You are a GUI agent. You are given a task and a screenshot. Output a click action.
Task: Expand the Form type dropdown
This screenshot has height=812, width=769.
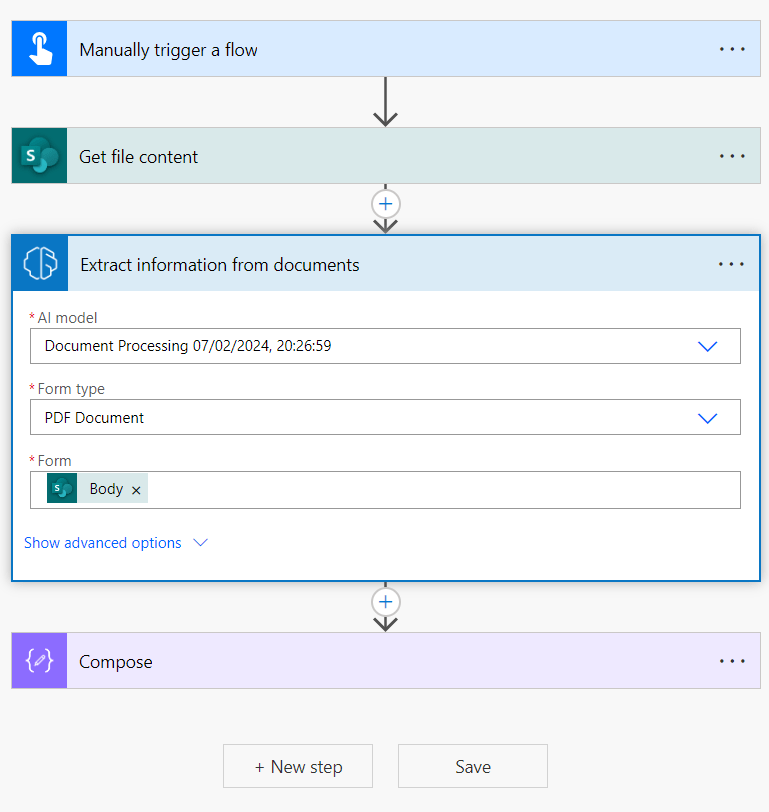pyautogui.click(x=708, y=417)
